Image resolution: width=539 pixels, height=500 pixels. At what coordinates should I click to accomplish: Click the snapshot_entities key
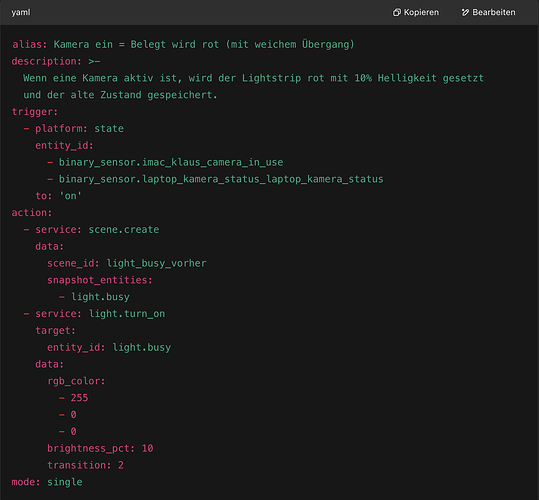click(x=100, y=280)
